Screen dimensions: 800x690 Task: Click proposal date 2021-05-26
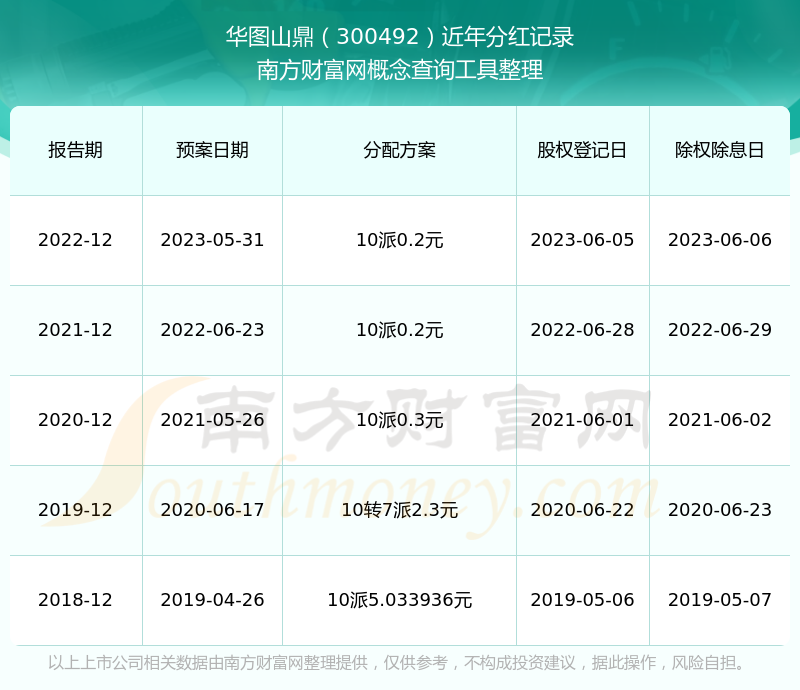coord(212,420)
